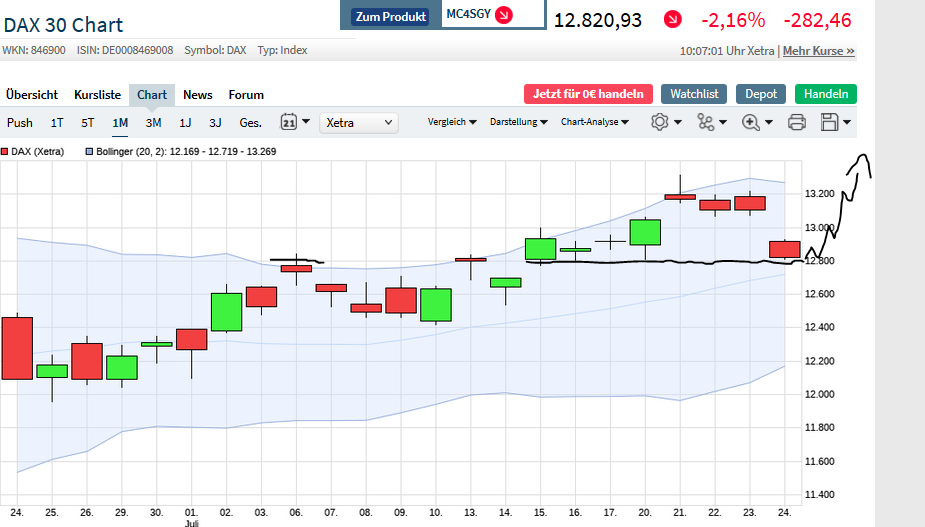Open the Darstellung dropdown menu

519,122
